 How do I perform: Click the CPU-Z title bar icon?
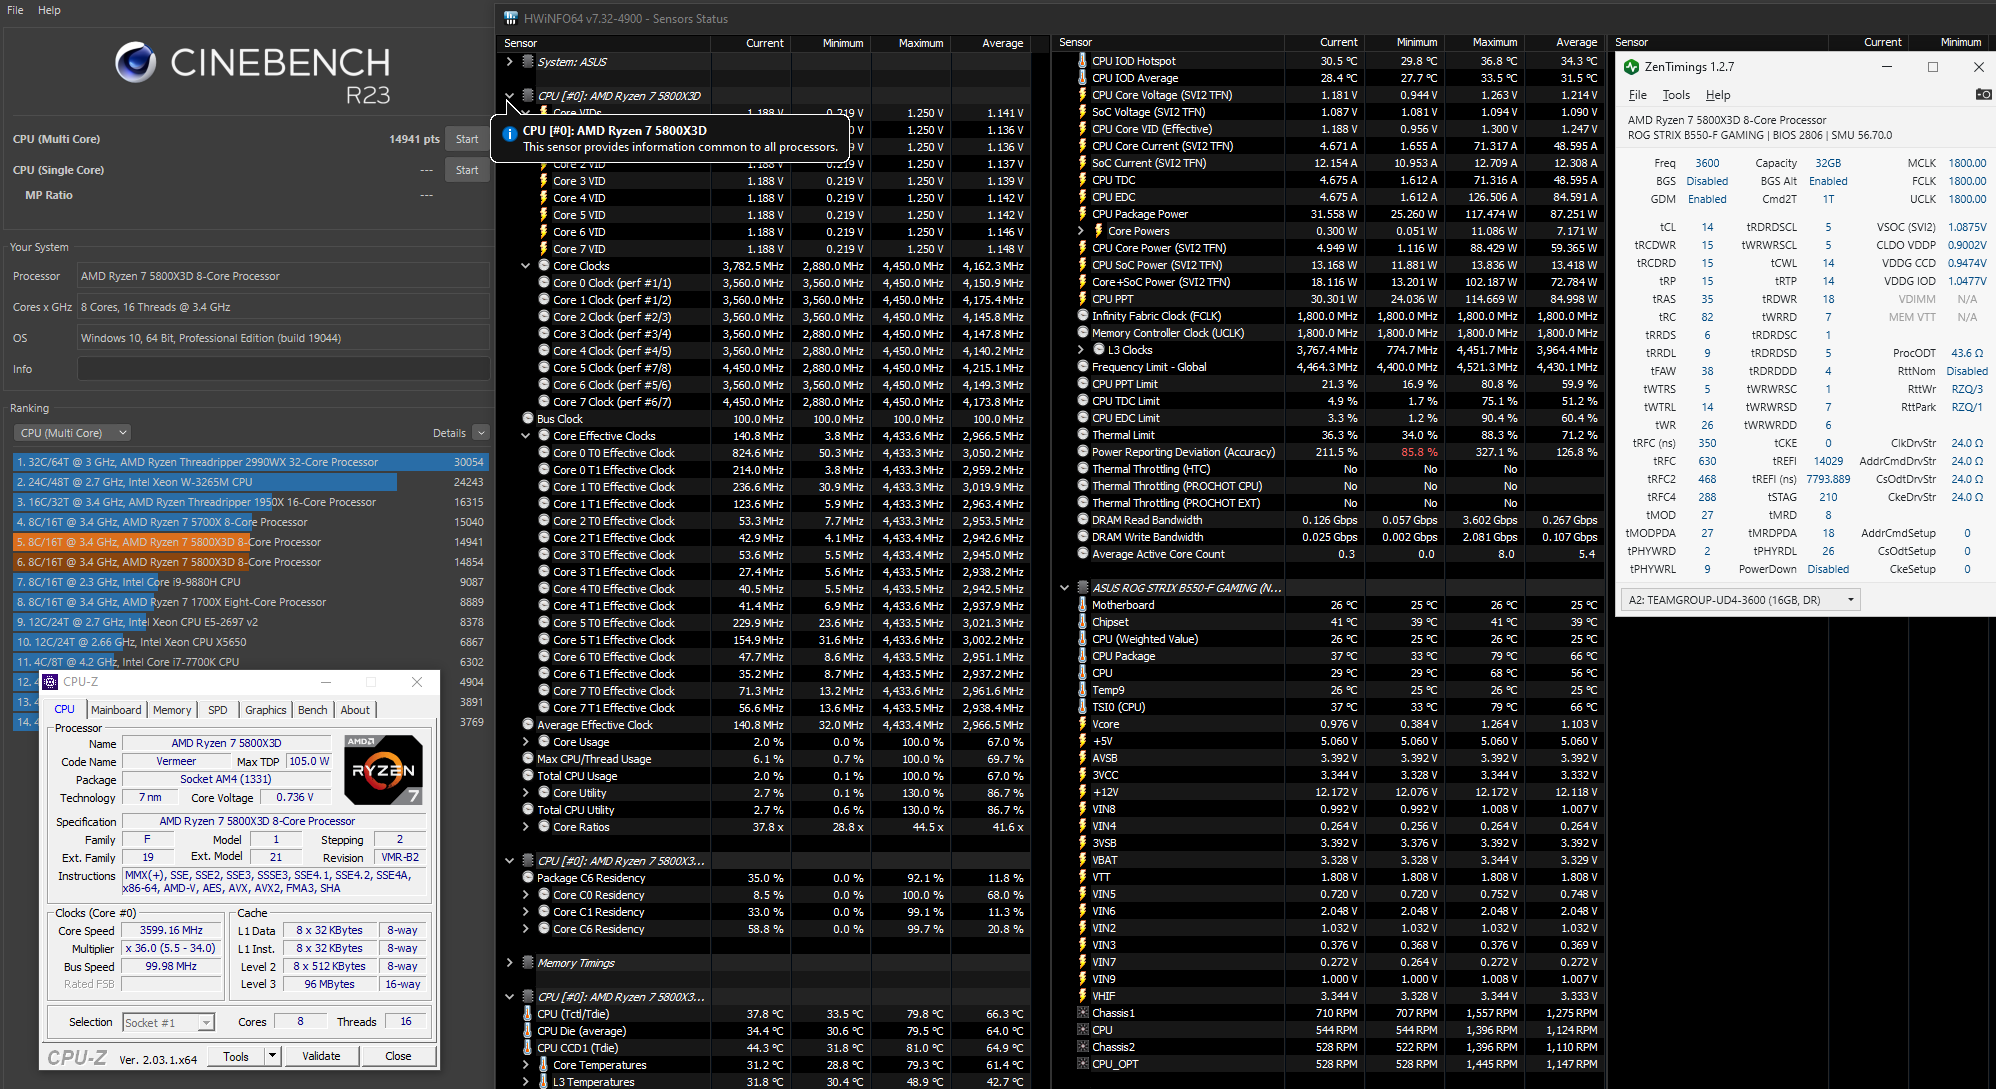pos(50,682)
